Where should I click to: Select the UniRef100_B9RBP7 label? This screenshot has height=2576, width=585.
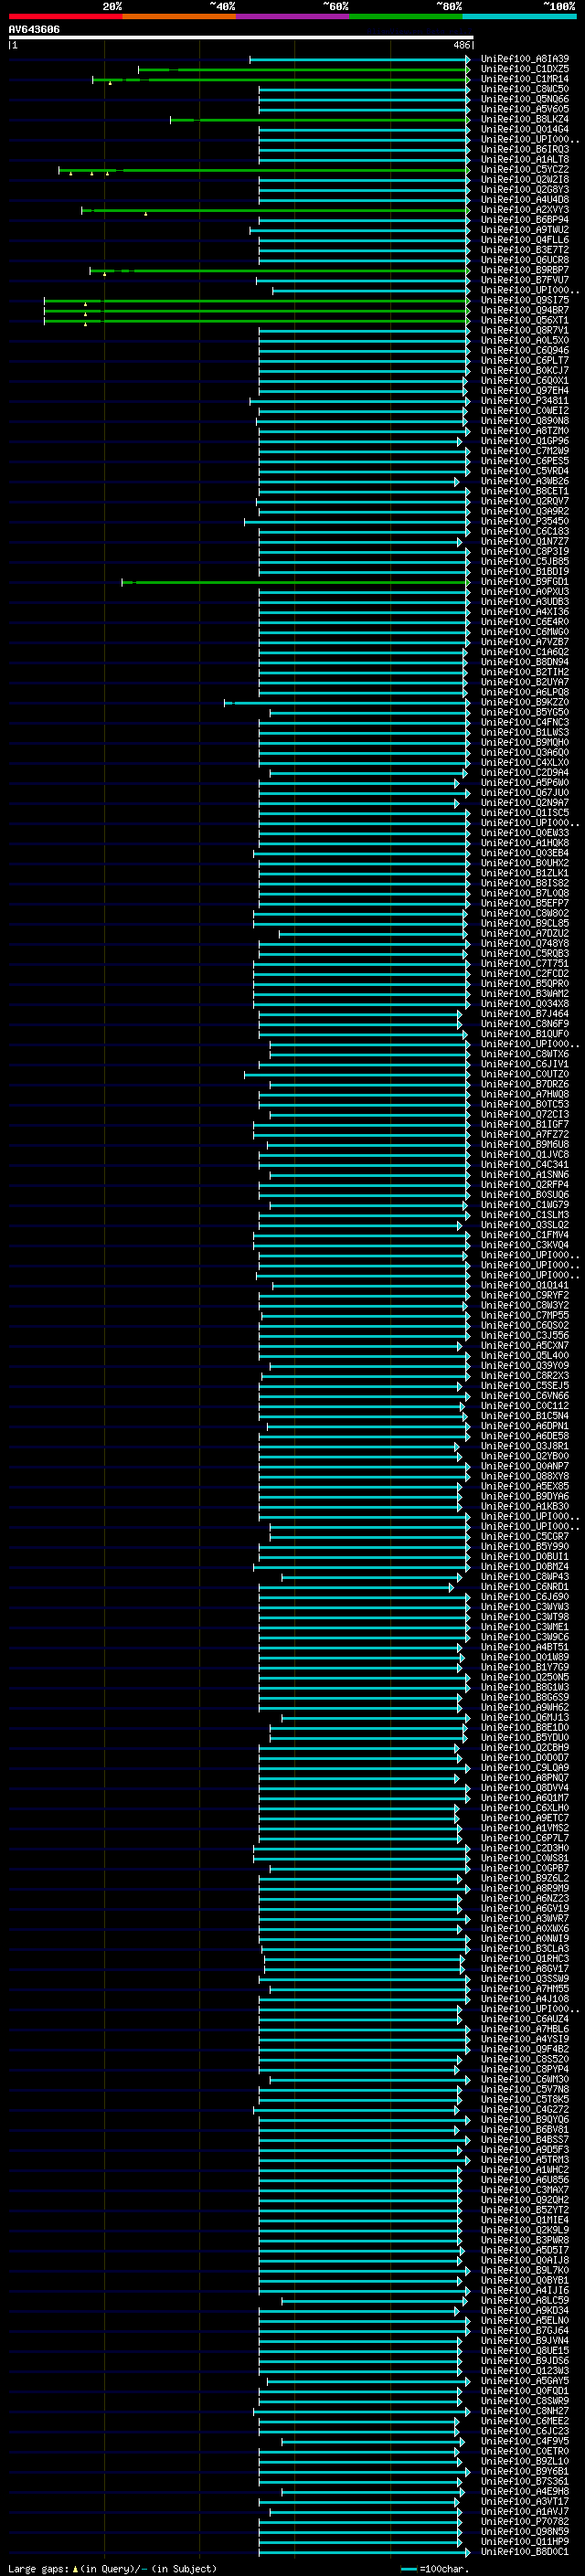524,270
